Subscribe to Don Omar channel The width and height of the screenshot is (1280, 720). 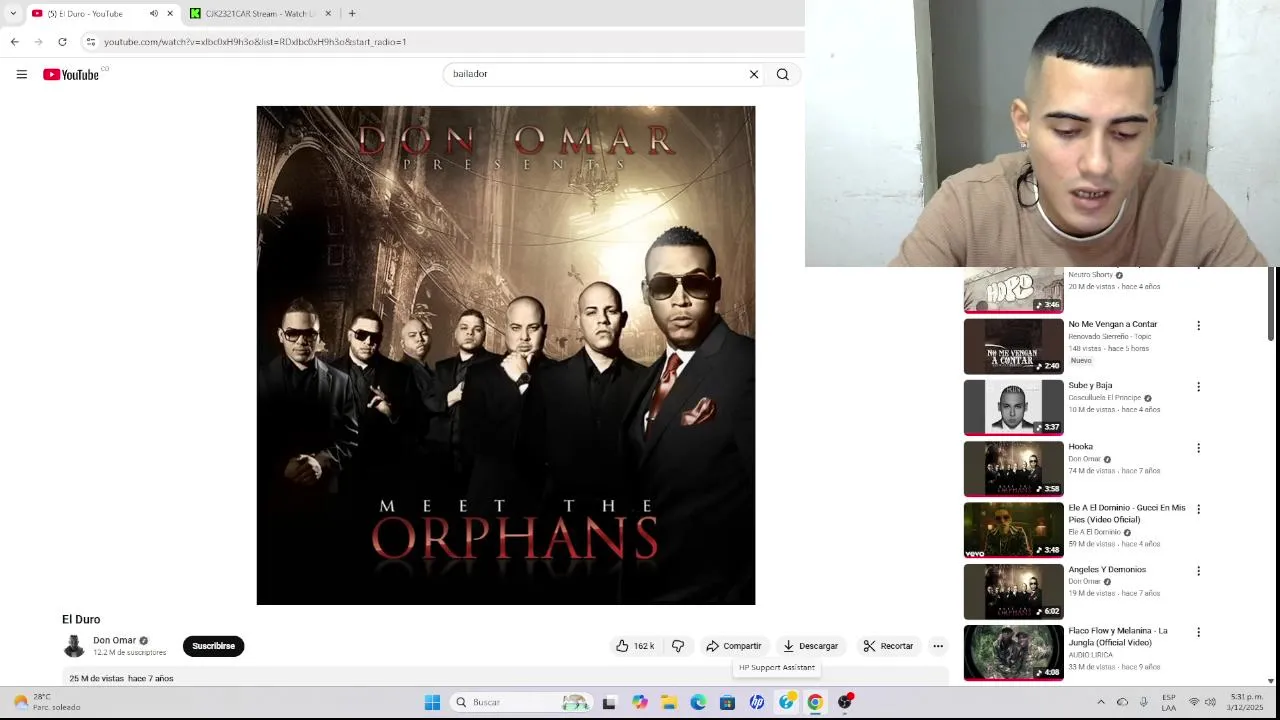[x=213, y=646]
